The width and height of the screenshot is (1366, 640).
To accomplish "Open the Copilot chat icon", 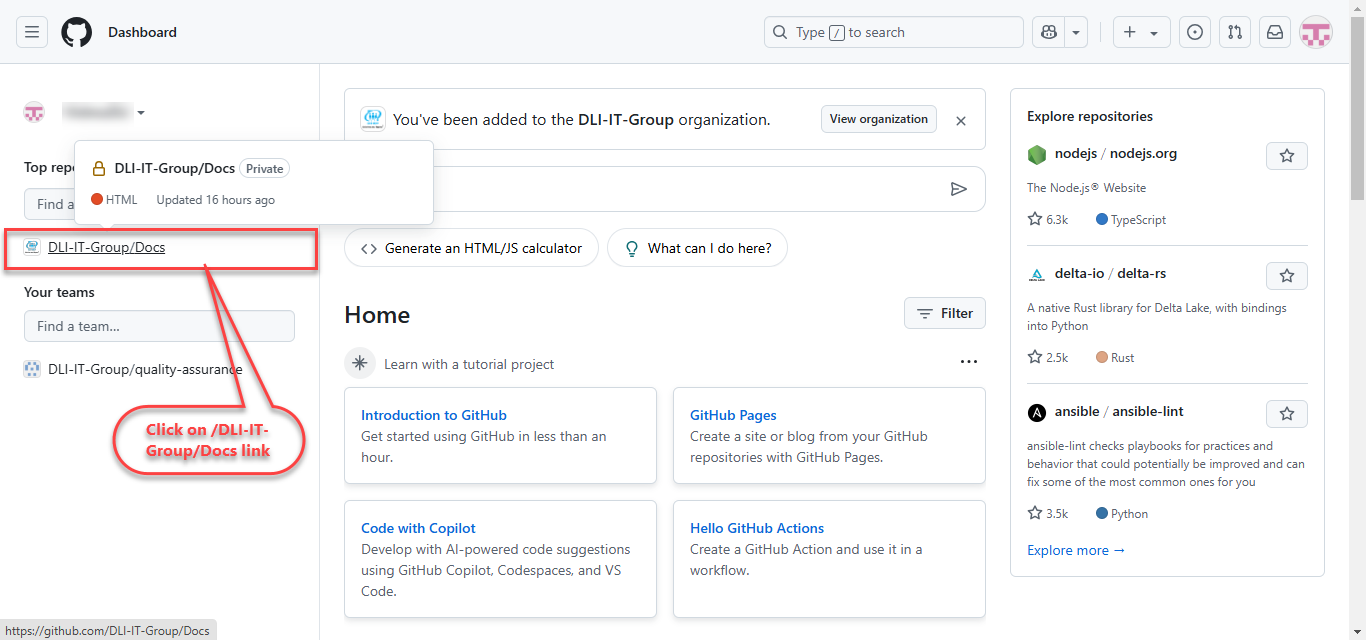I will pos(1048,32).
